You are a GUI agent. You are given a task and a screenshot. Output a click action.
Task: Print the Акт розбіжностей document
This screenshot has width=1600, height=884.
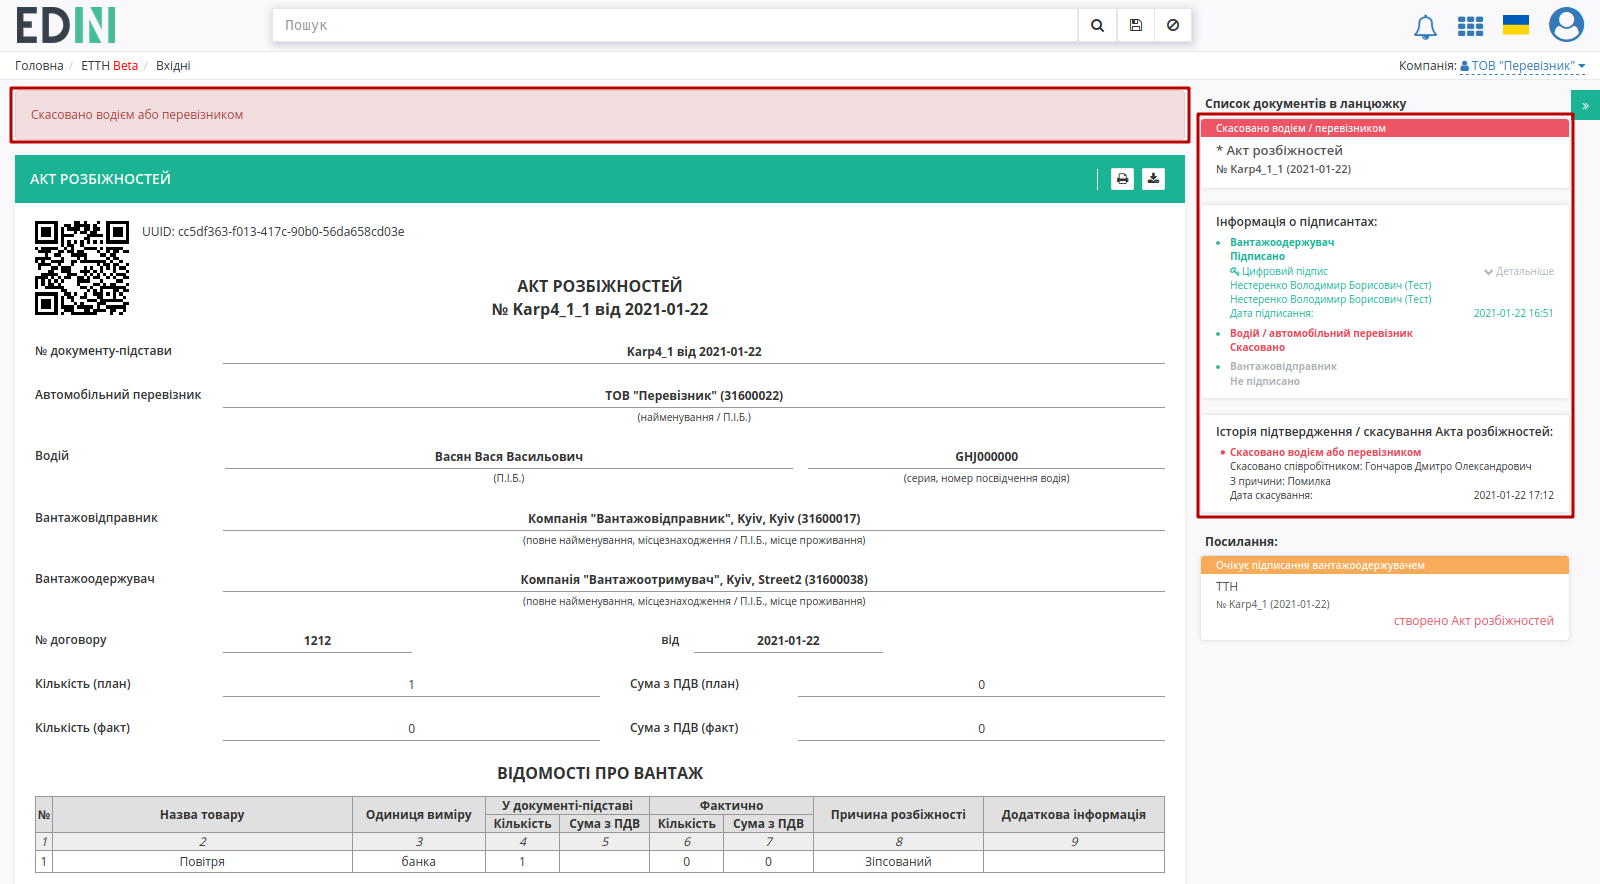click(x=1122, y=179)
